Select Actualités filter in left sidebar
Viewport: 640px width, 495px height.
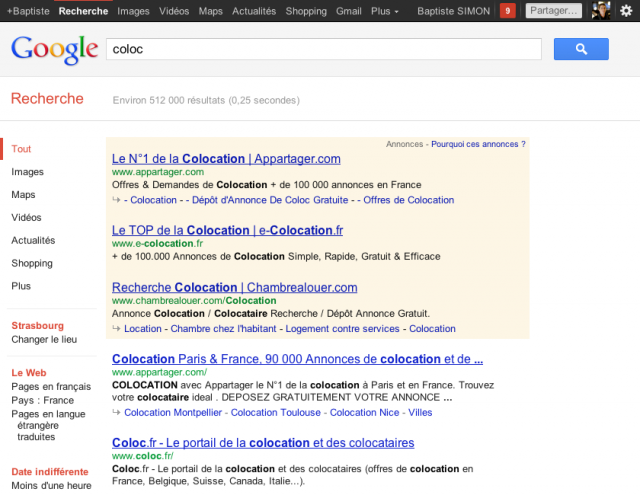(33, 240)
